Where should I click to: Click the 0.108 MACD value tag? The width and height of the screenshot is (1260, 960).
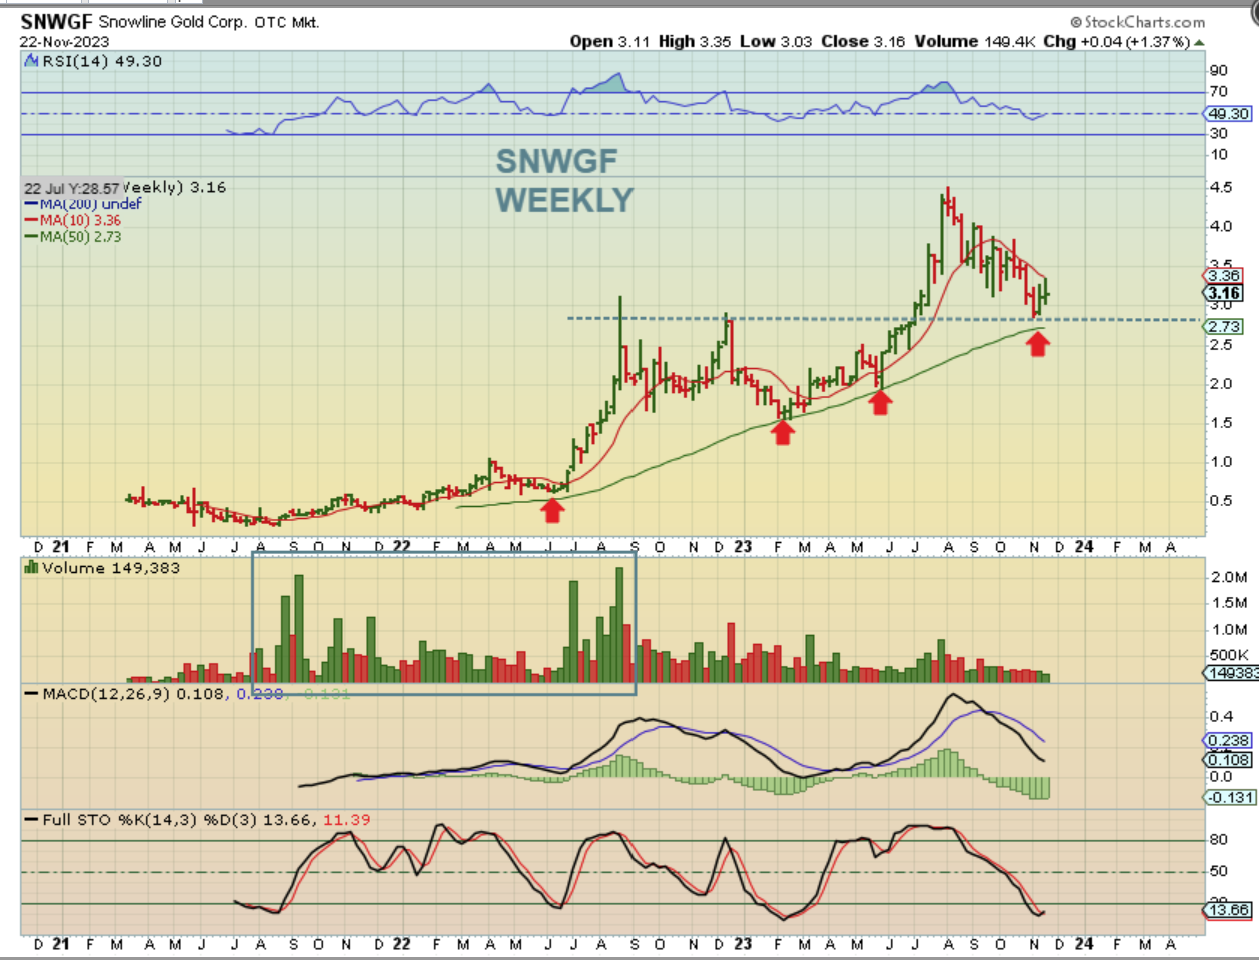pos(1229,760)
